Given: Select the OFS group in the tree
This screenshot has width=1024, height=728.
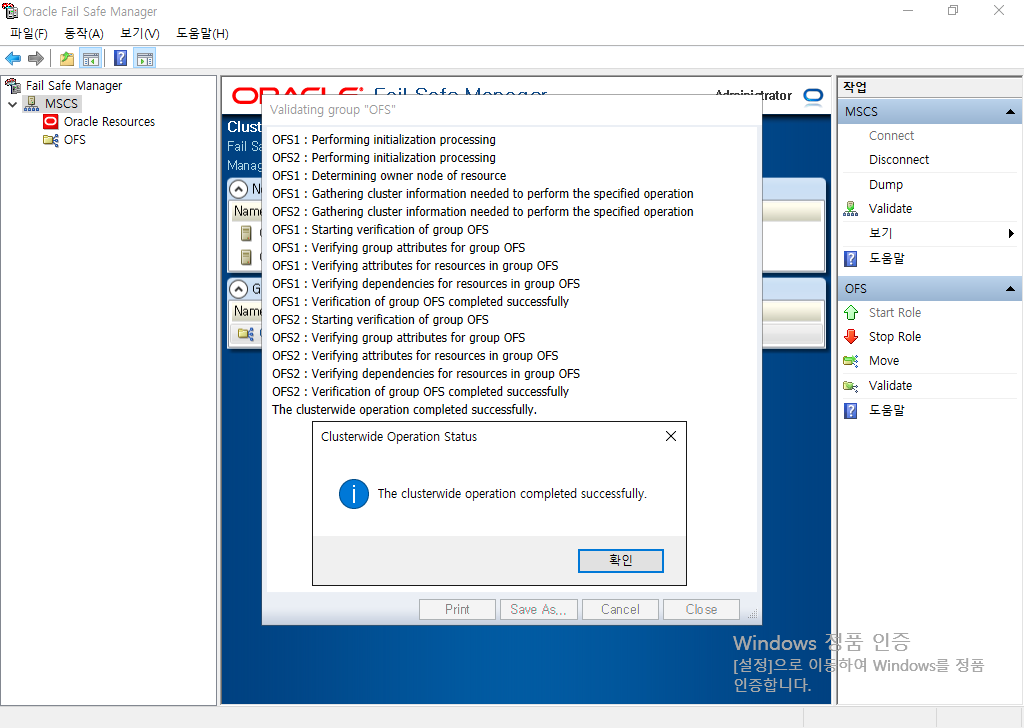Looking at the screenshot, I should click(x=74, y=140).
